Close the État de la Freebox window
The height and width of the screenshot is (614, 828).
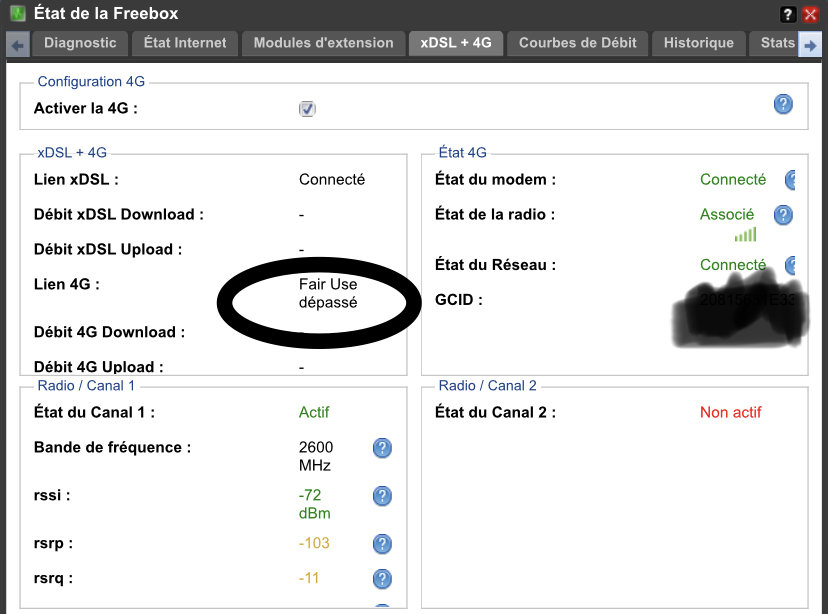[810, 14]
